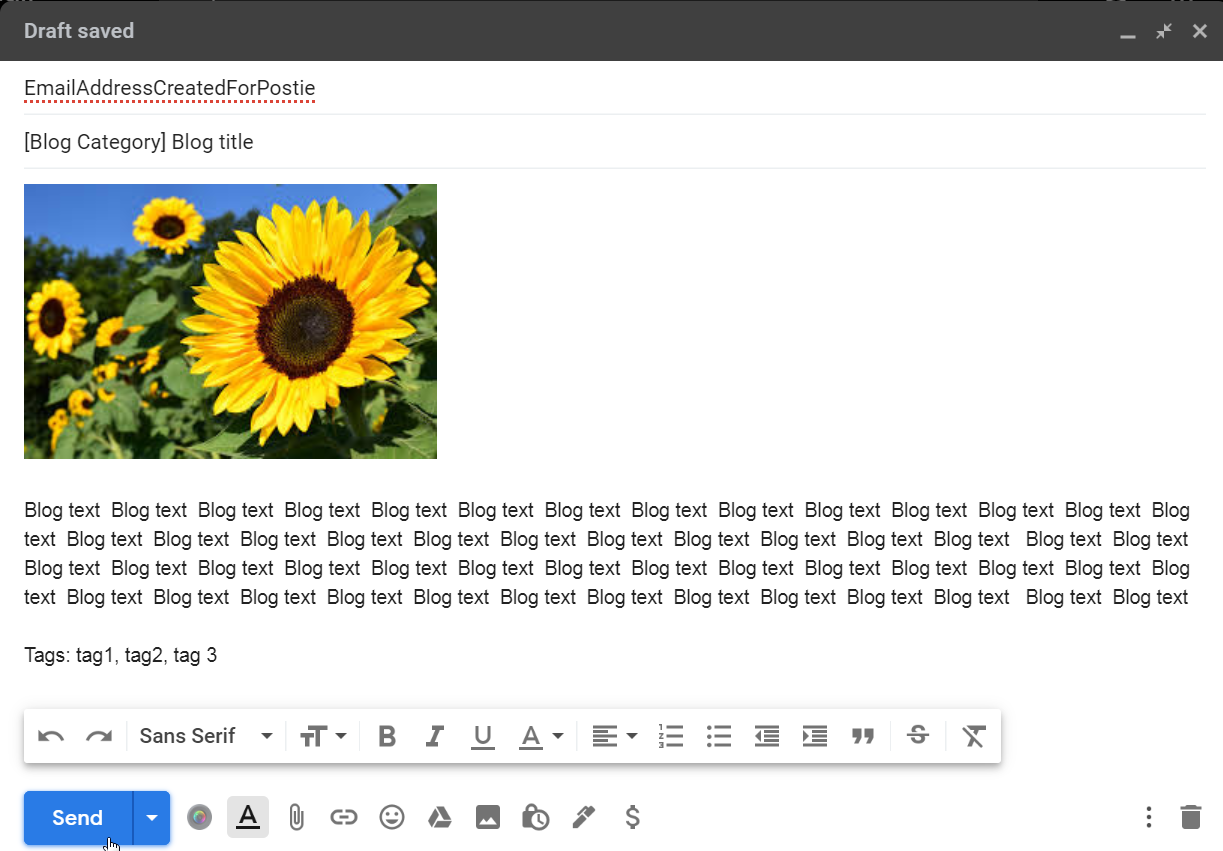Insert a link using the chain icon

click(x=343, y=818)
